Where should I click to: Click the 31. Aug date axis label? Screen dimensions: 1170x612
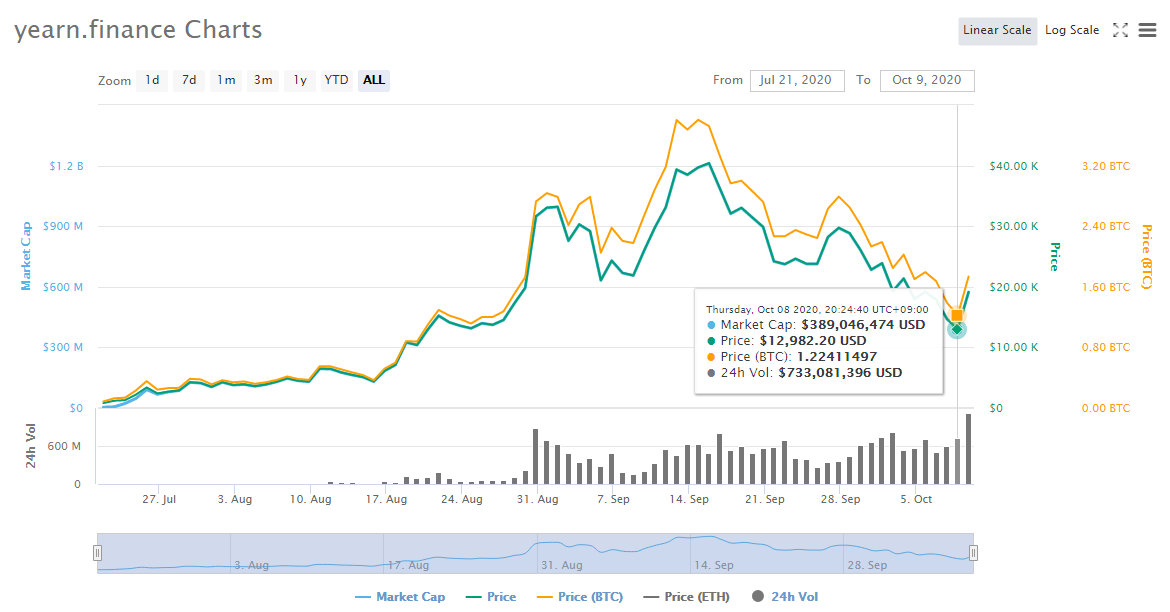tap(537, 499)
